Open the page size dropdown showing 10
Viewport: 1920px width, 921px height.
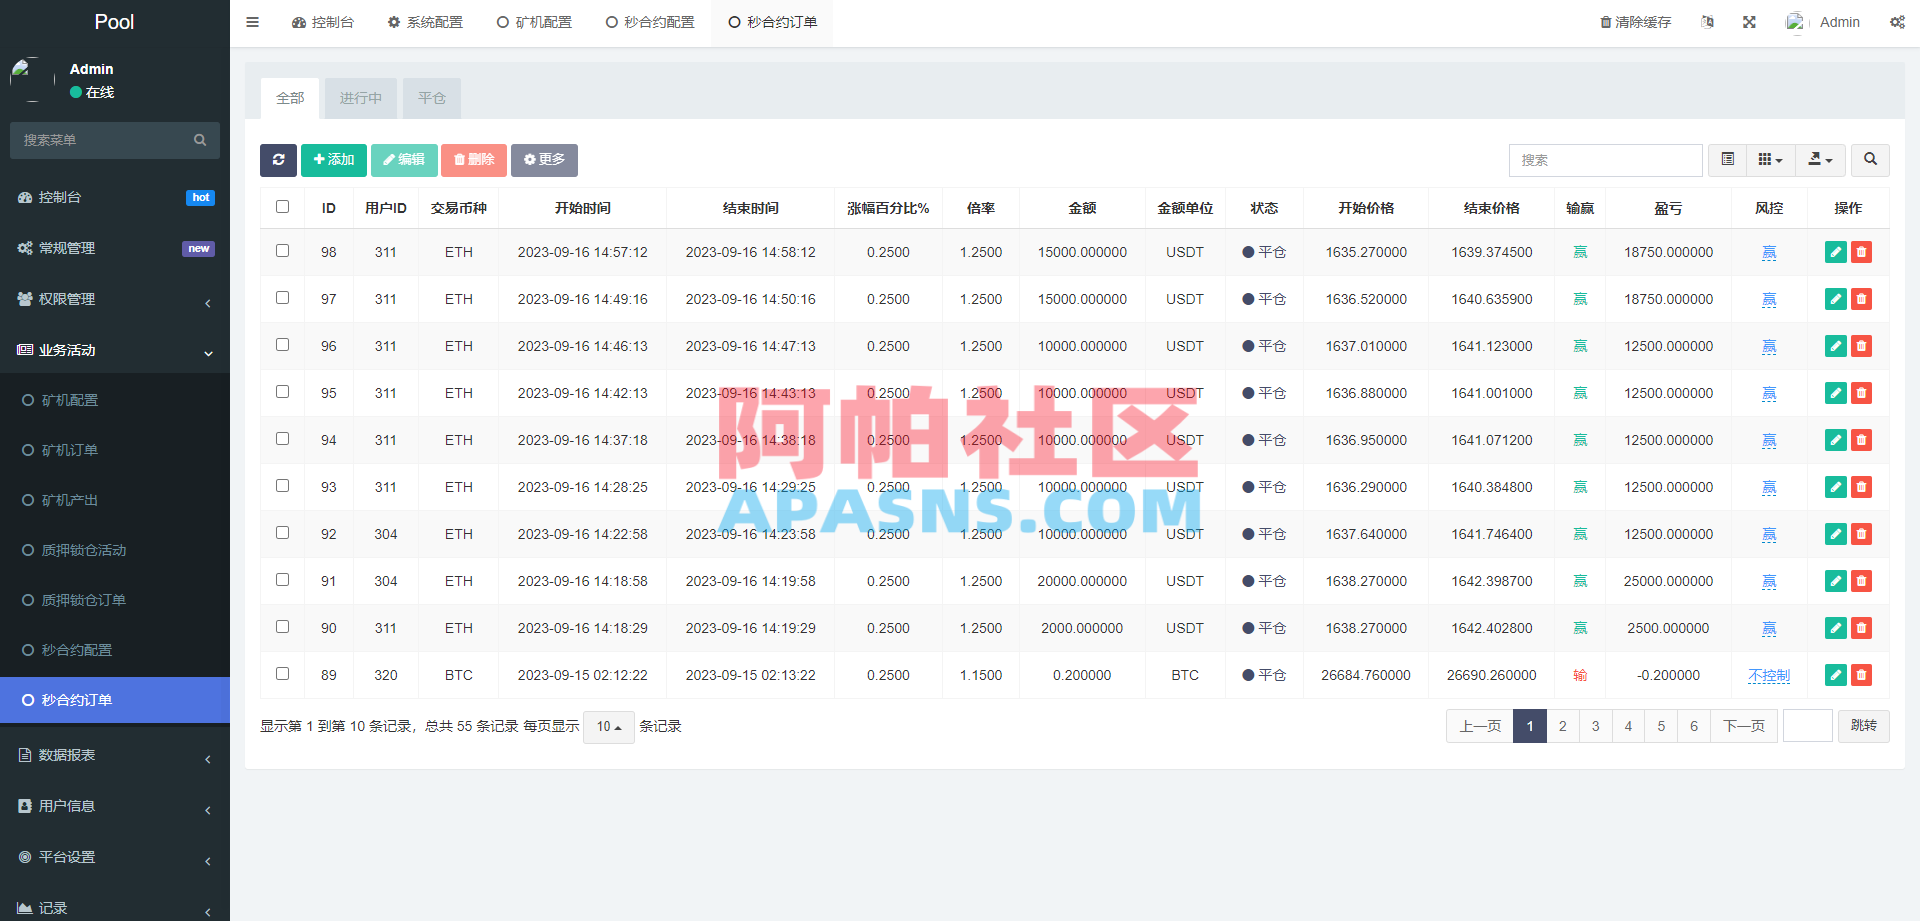click(x=608, y=726)
